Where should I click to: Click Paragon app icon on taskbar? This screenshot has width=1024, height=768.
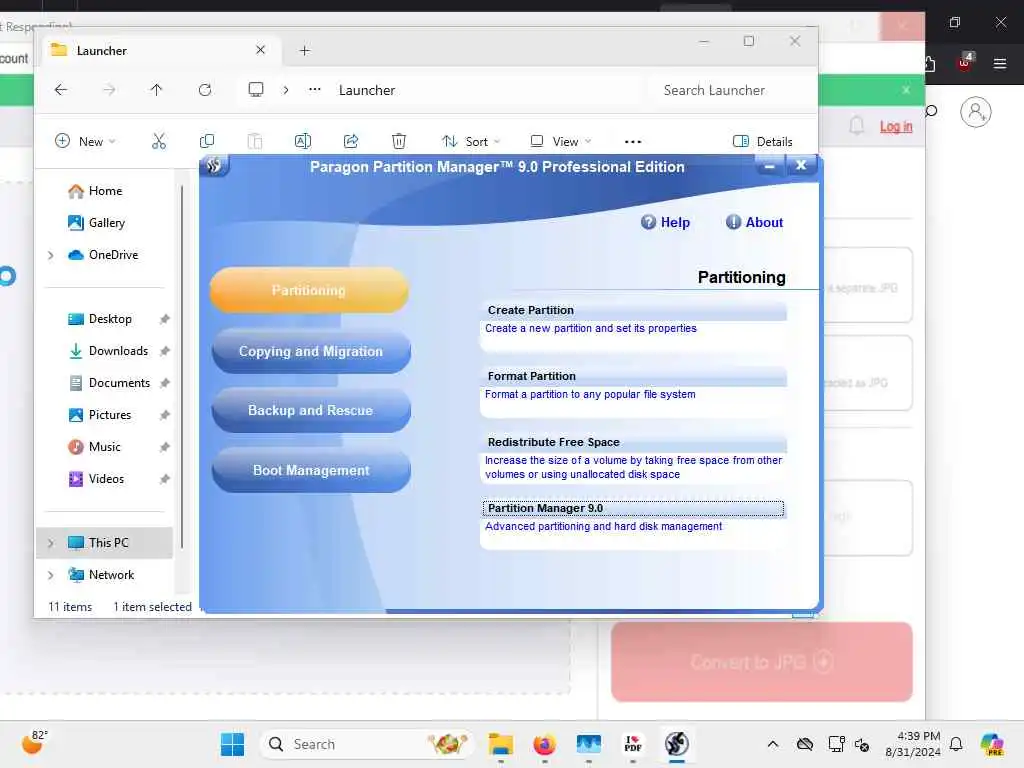[x=677, y=744]
